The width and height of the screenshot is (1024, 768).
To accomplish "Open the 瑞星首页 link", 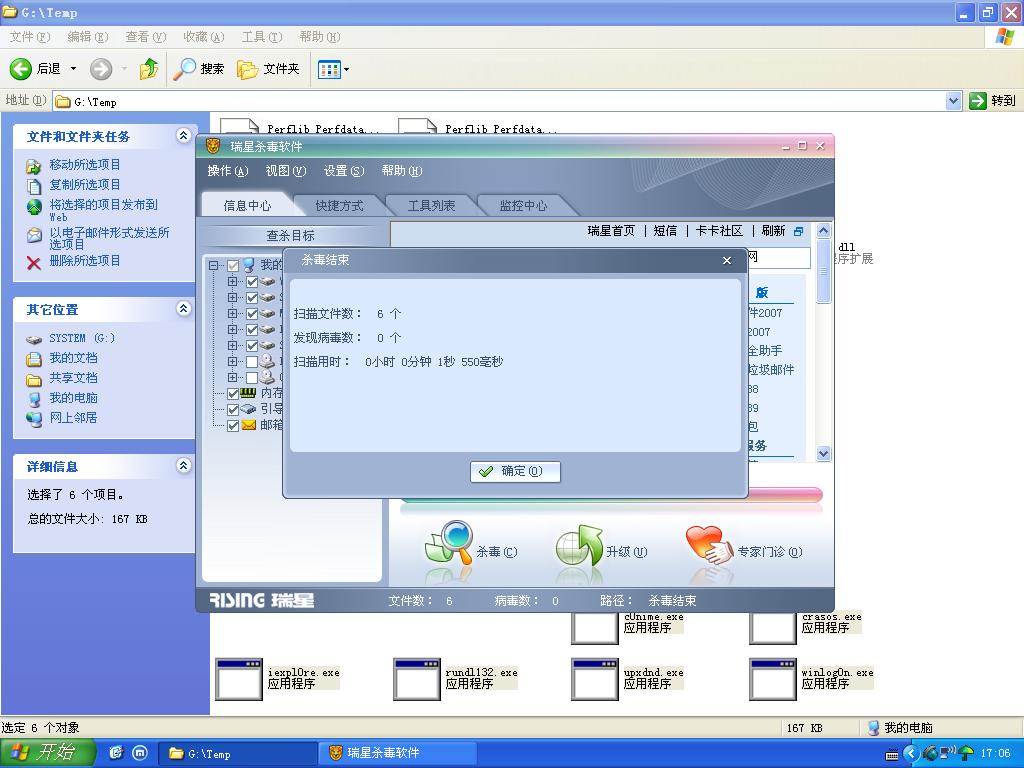I will click(x=611, y=231).
